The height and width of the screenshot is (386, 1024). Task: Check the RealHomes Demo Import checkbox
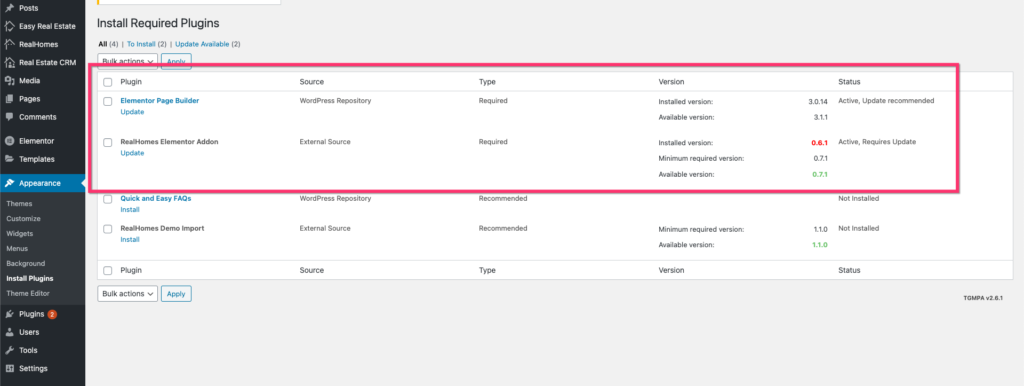pyautogui.click(x=108, y=229)
